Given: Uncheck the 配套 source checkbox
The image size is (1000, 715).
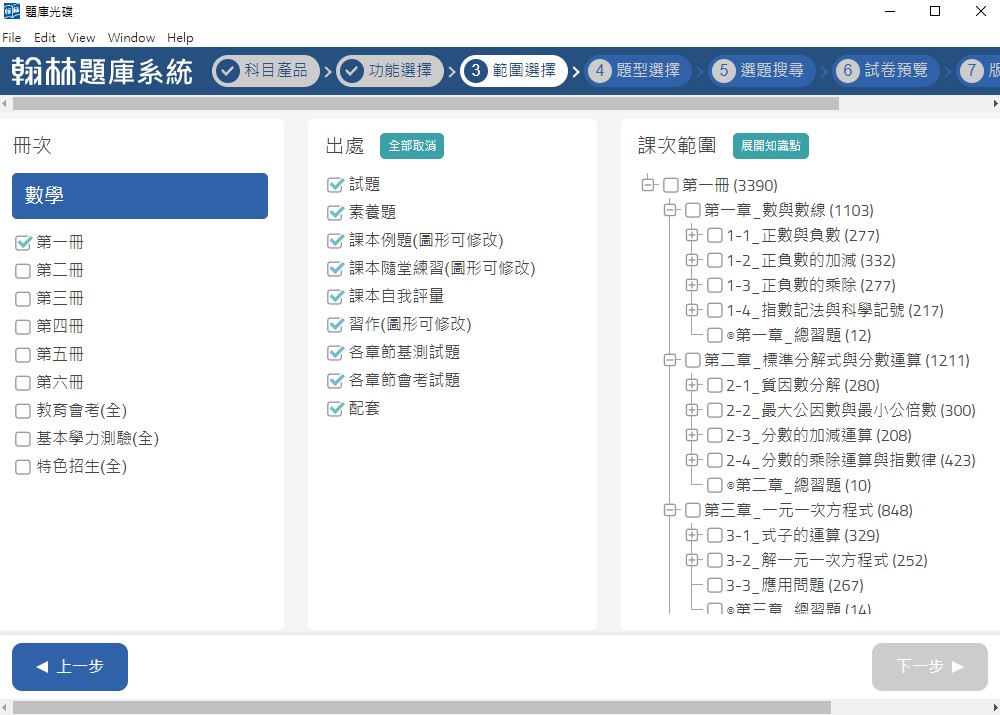Looking at the screenshot, I should [x=335, y=409].
